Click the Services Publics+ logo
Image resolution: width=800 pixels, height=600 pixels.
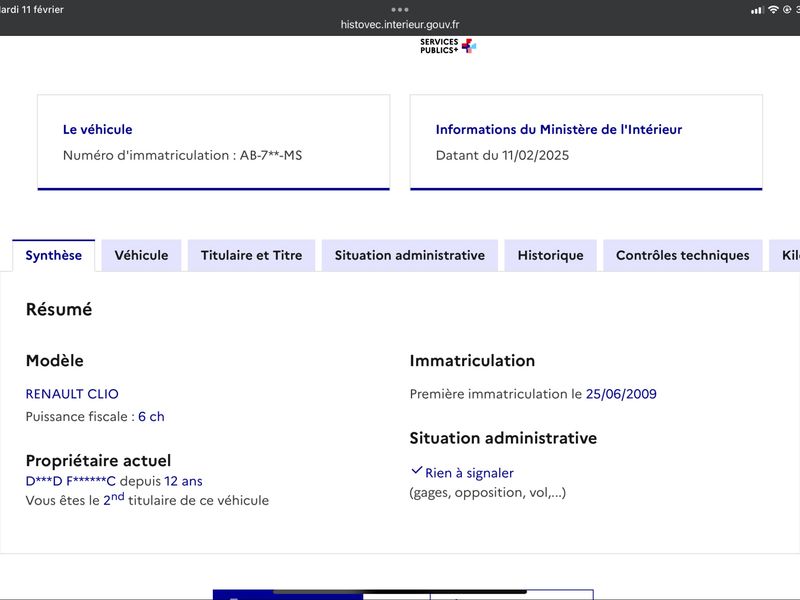pyautogui.click(x=448, y=46)
